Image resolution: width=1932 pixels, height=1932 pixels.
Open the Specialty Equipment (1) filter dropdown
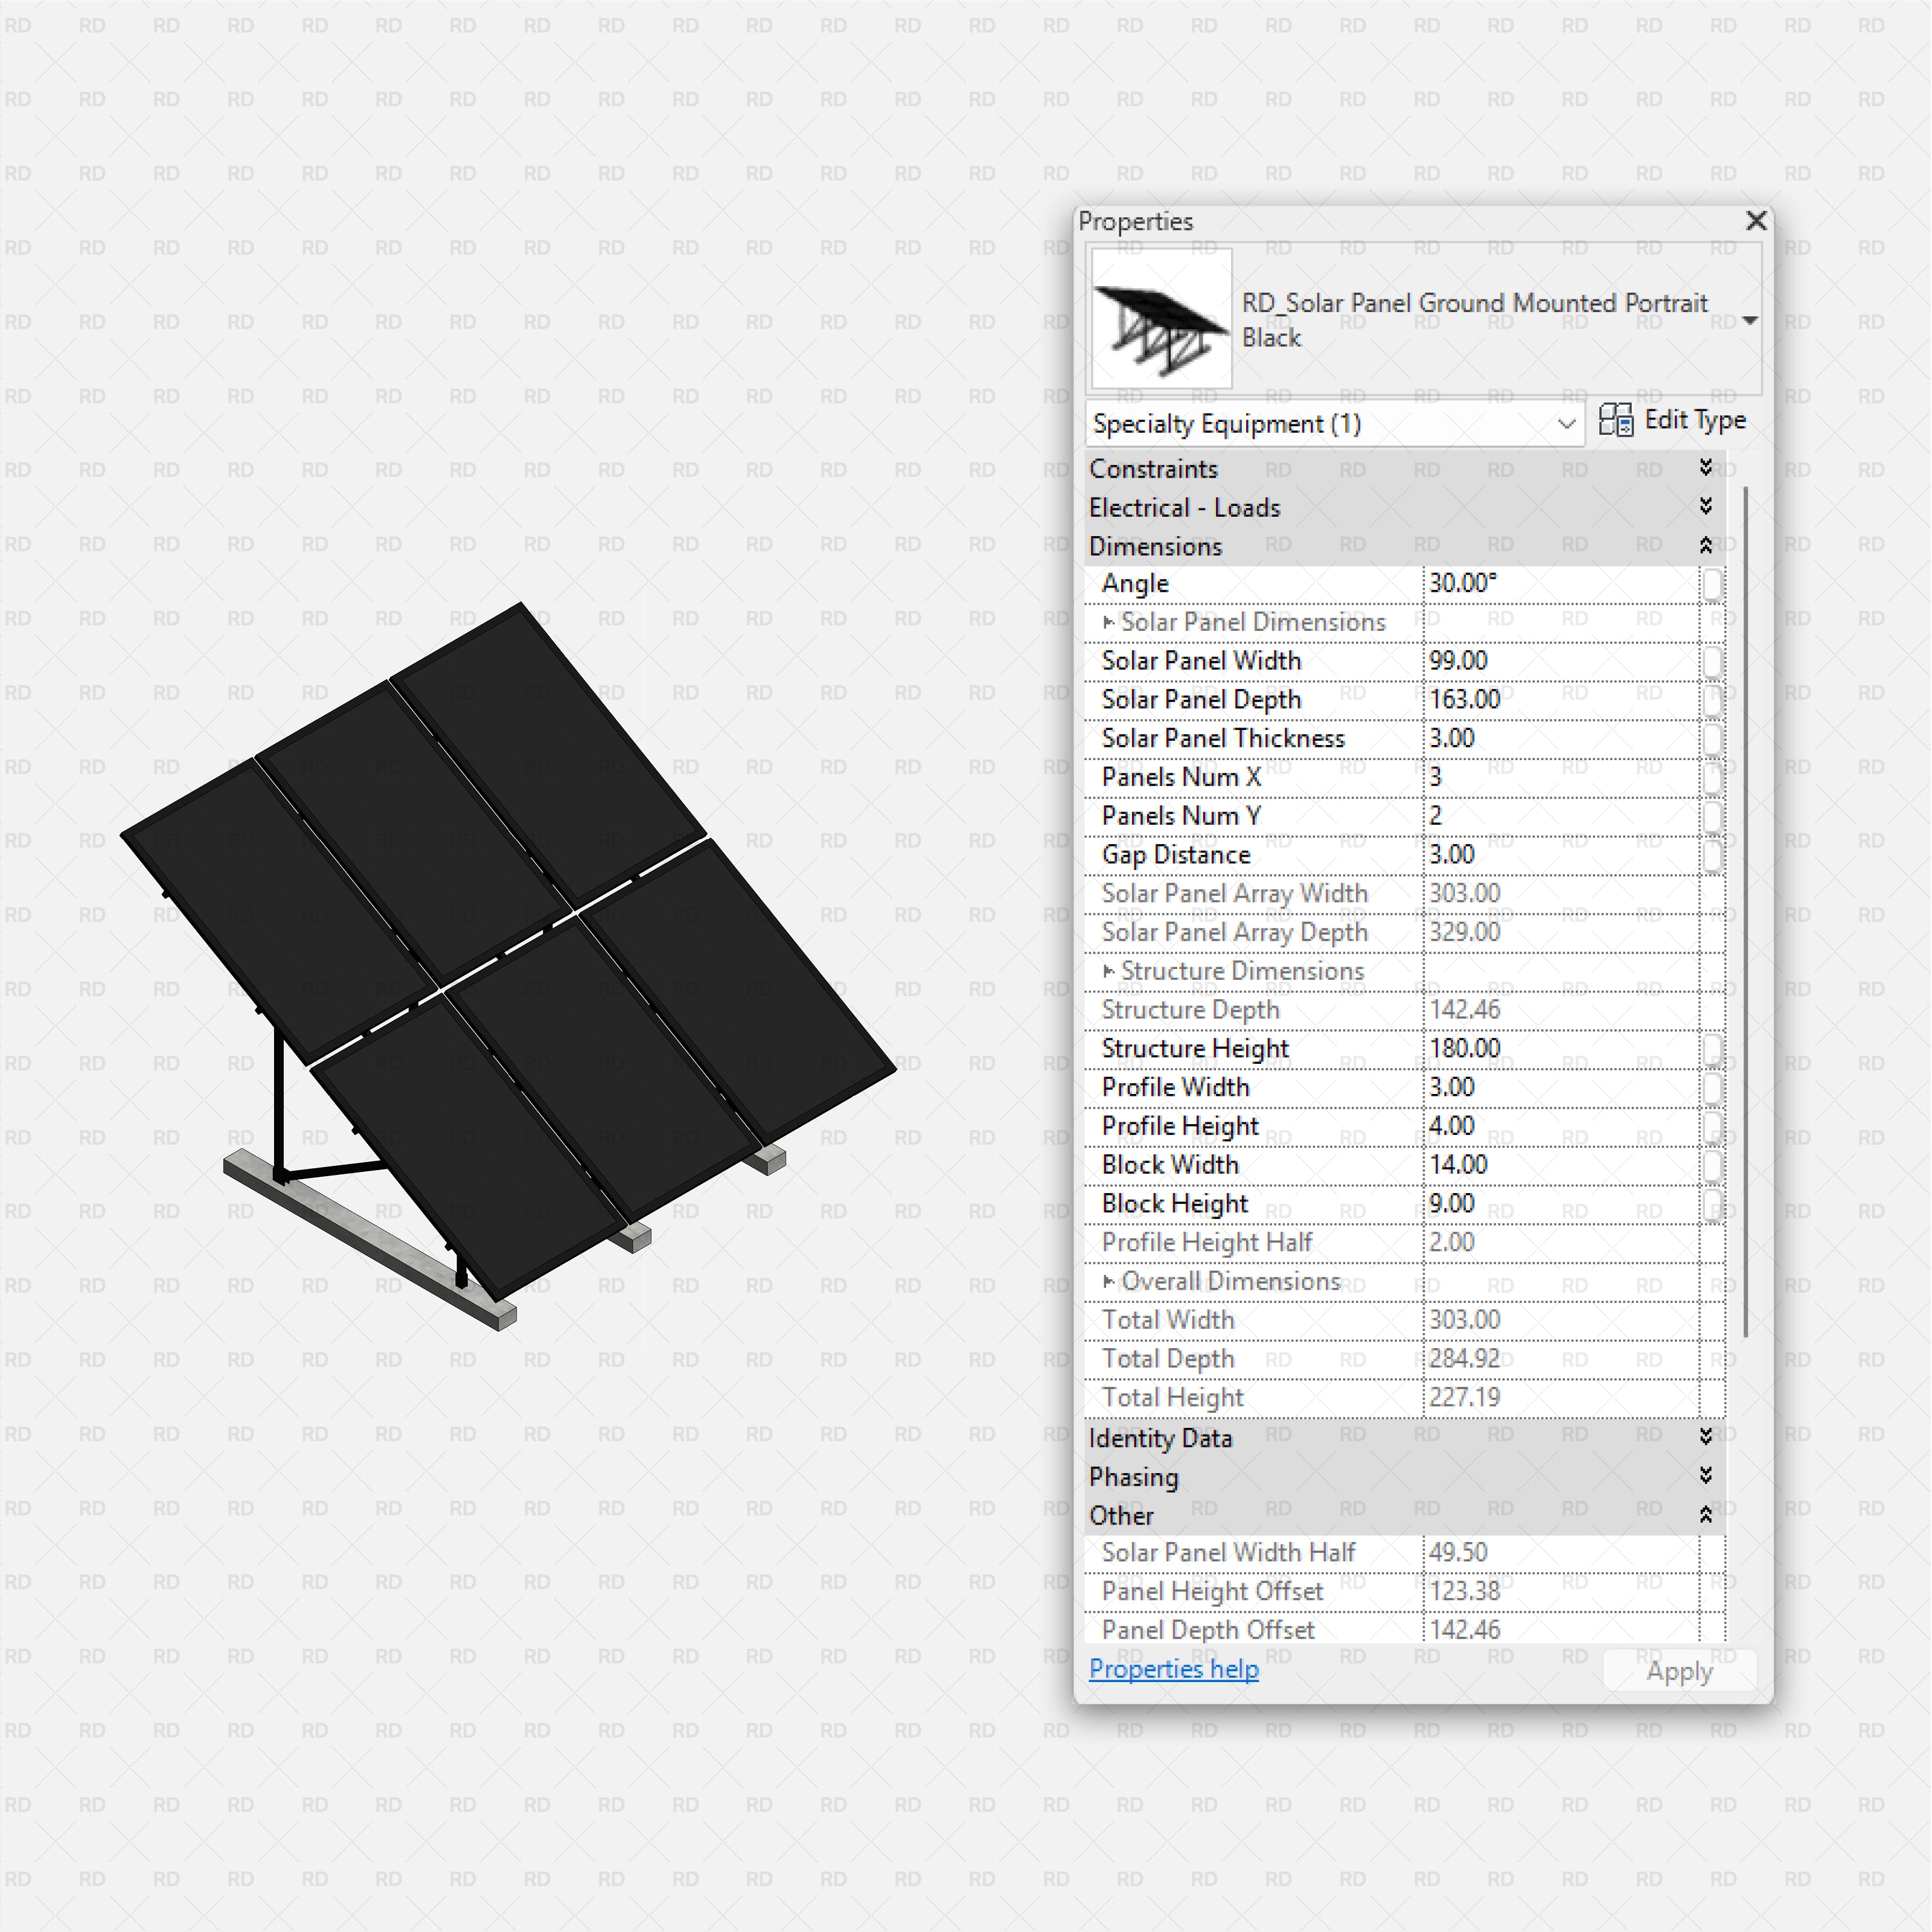click(x=1566, y=424)
